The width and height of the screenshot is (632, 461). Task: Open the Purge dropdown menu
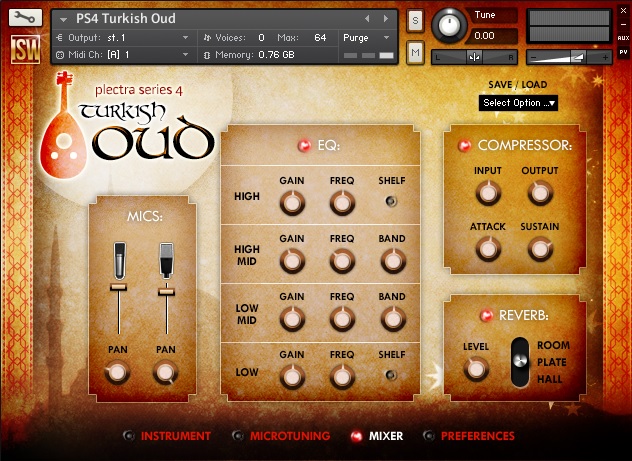366,38
